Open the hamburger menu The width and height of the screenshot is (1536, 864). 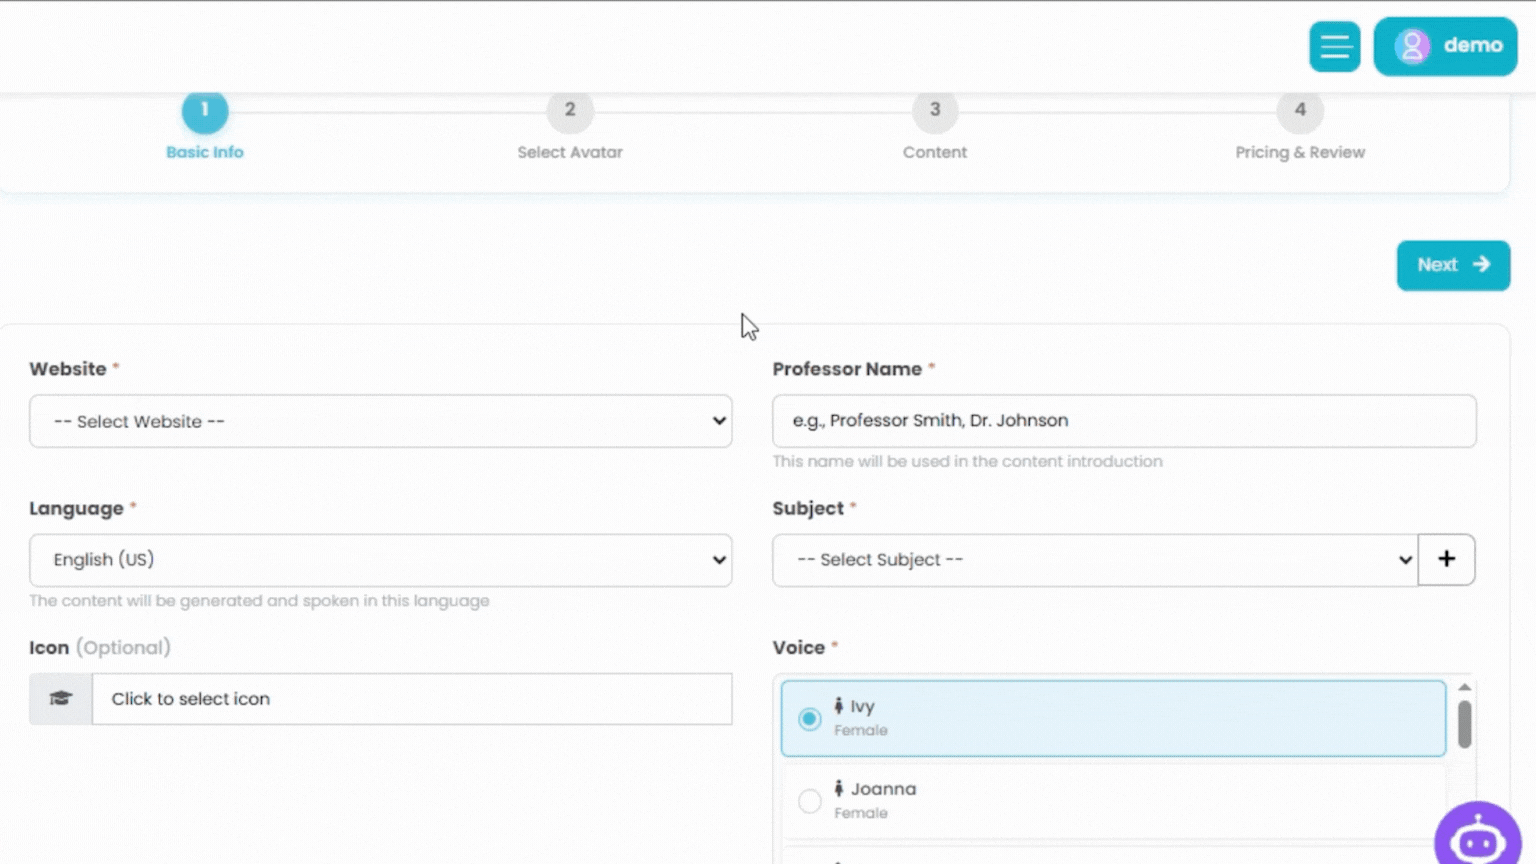coord(1334,46)
